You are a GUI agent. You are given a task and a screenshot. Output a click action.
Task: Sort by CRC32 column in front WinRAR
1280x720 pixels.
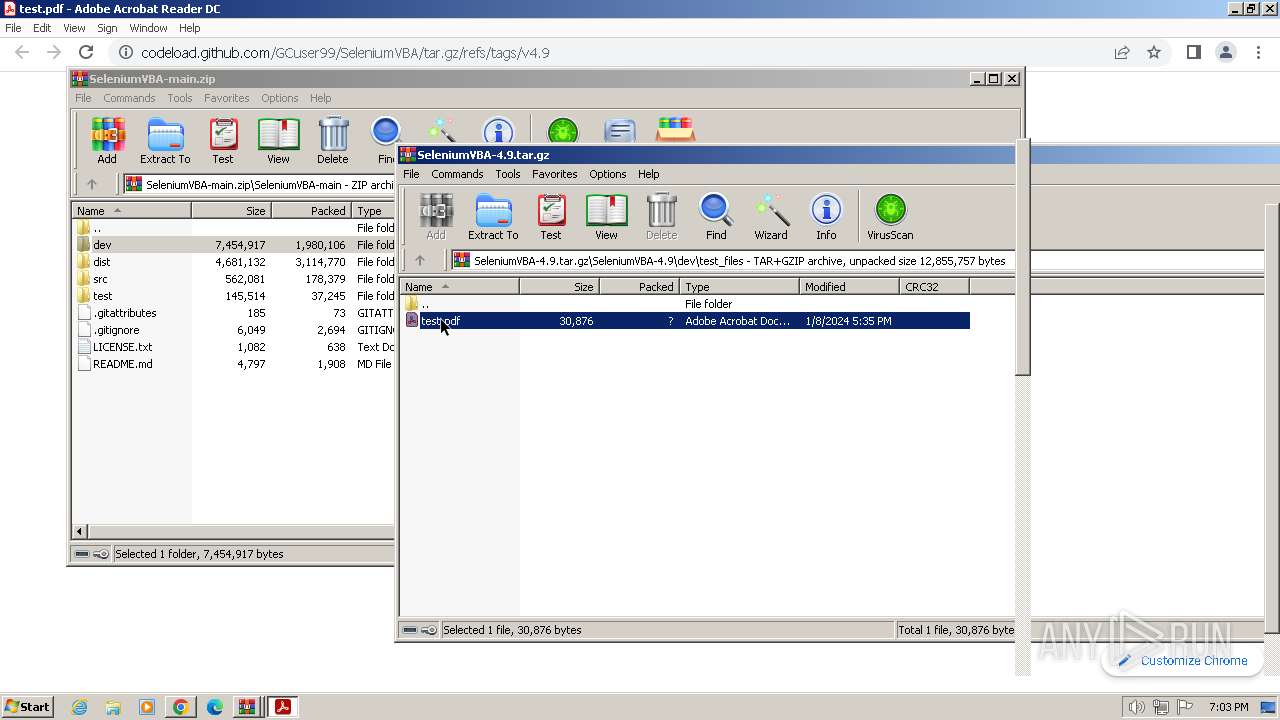(x=934, y=287)
